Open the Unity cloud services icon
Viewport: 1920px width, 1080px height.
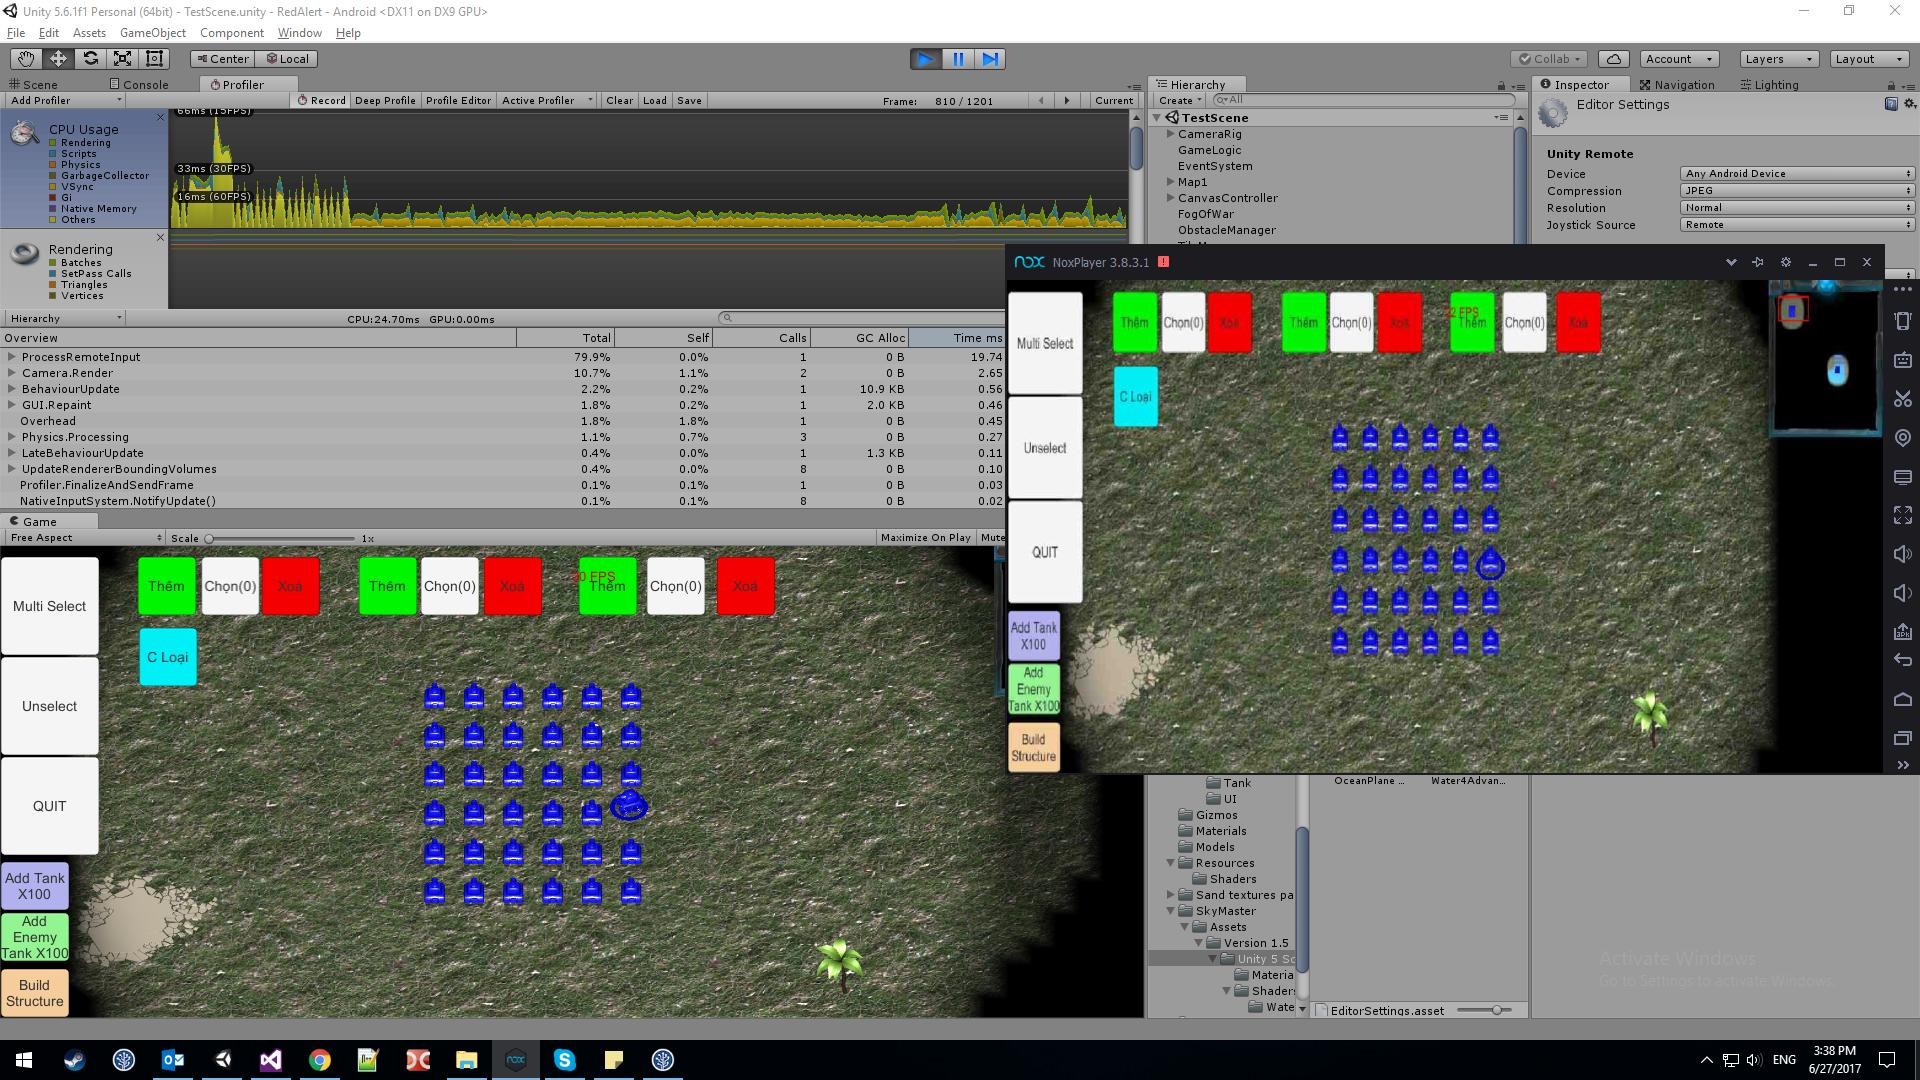coord(1614,59)
